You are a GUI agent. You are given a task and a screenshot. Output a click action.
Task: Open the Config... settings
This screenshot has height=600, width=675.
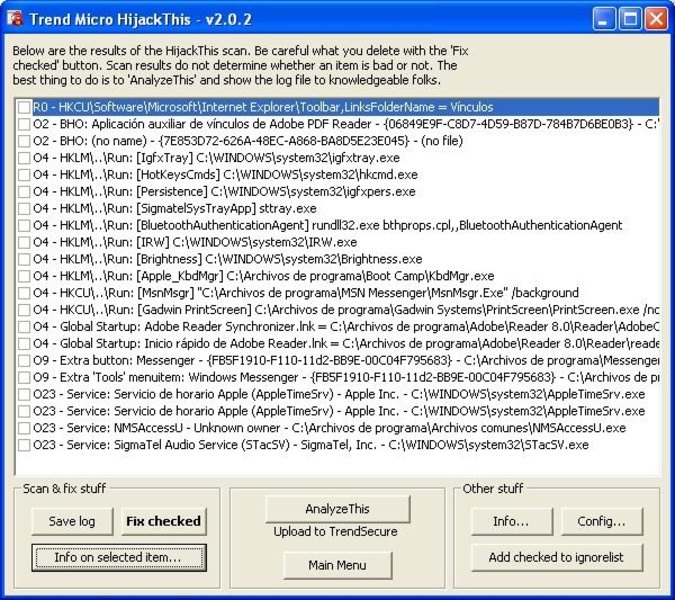click(601, 521)
